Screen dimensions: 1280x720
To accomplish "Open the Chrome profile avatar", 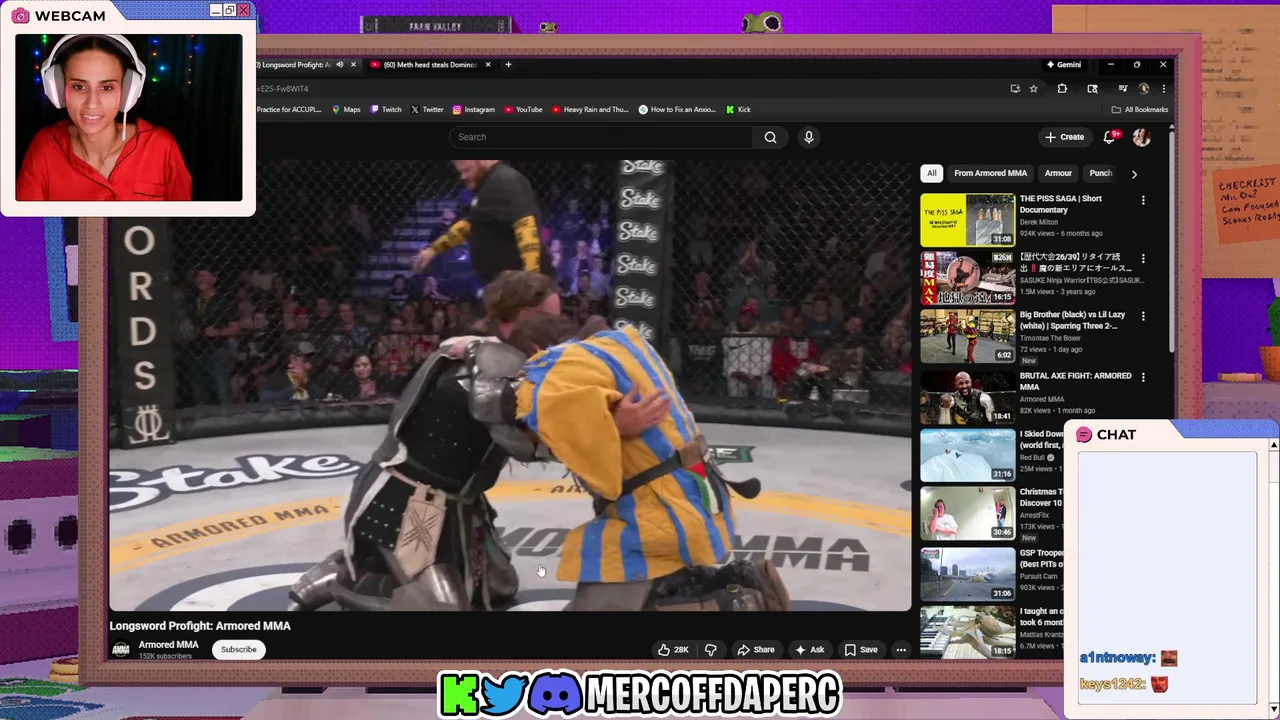I will pyautogui.click(x=1144, y=89).
